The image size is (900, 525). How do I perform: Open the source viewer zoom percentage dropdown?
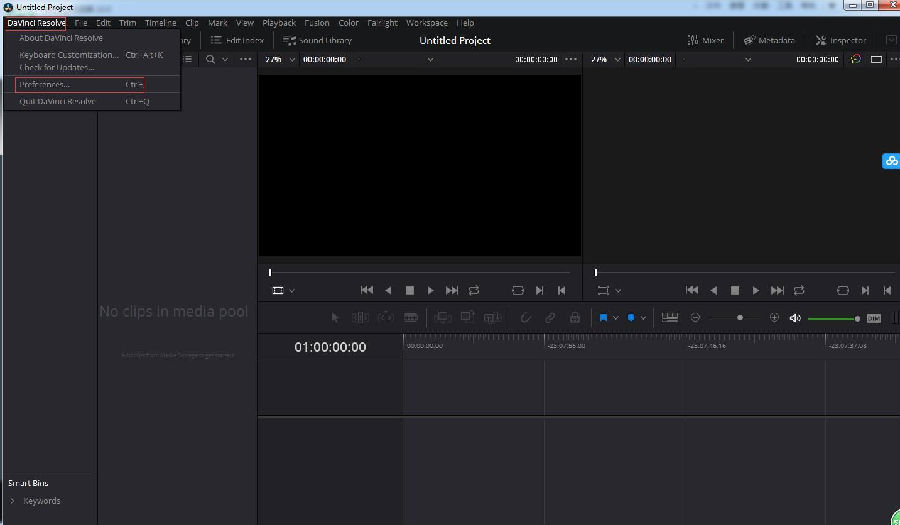(x=280, y=59)
